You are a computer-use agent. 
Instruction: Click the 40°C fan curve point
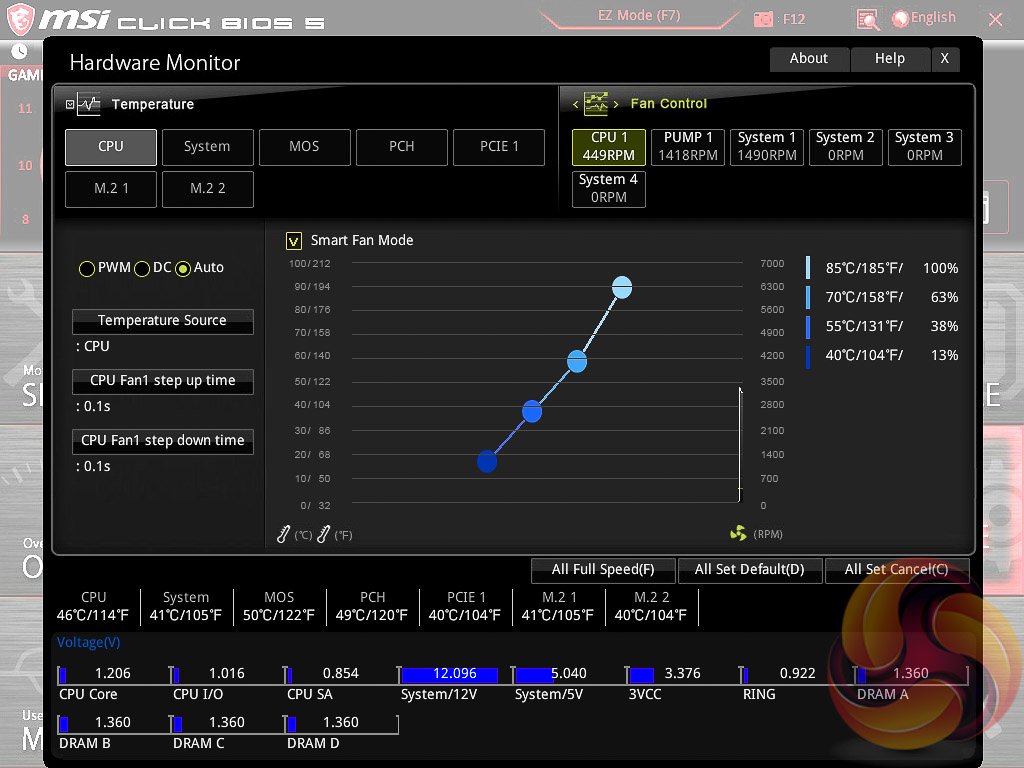click(x=487, y=462)
